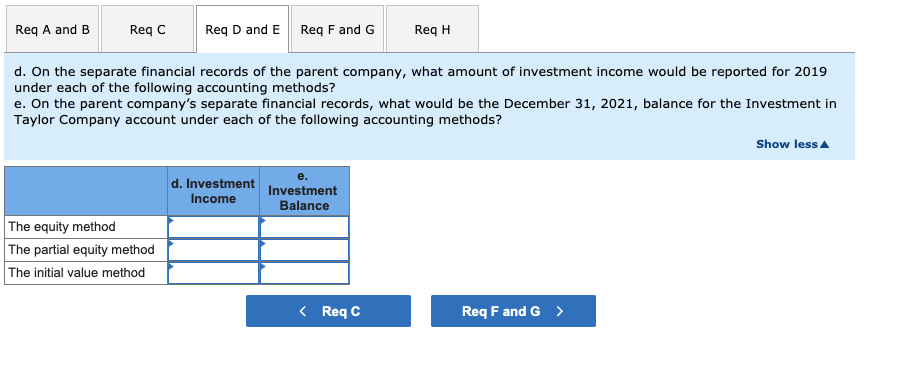This screenshot has width=910, height=376.
Task: Select the 'd. Investment Income' column header
Action: [213, 191]
